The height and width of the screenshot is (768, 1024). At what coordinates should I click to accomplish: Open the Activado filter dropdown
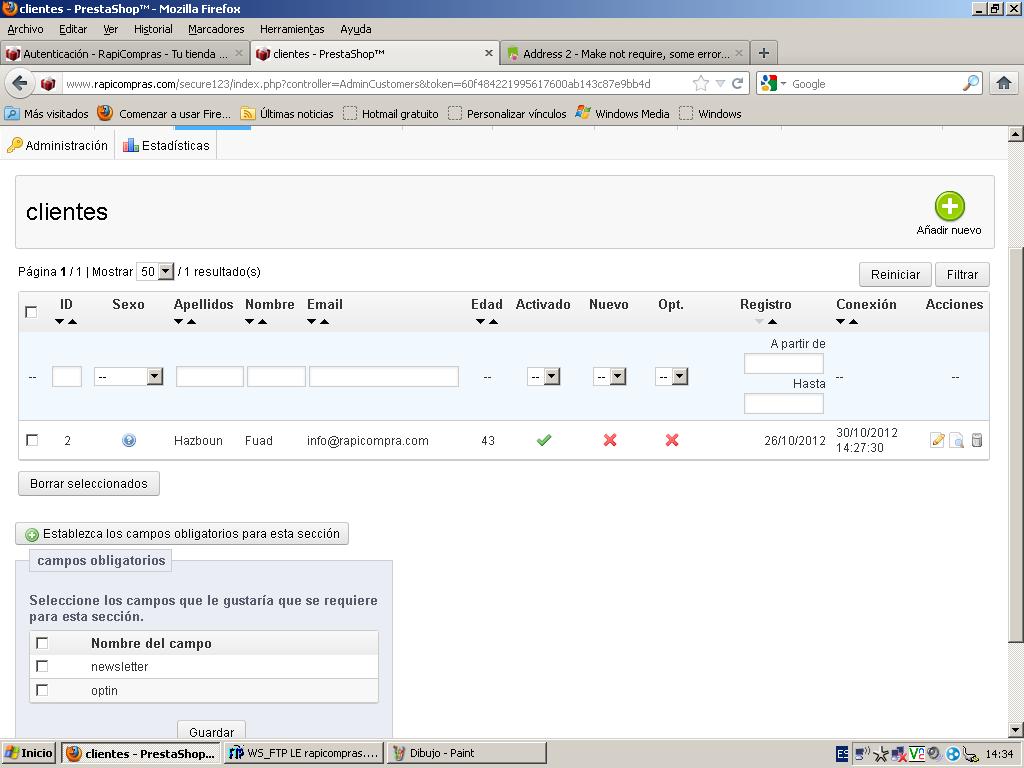[543, 377]
